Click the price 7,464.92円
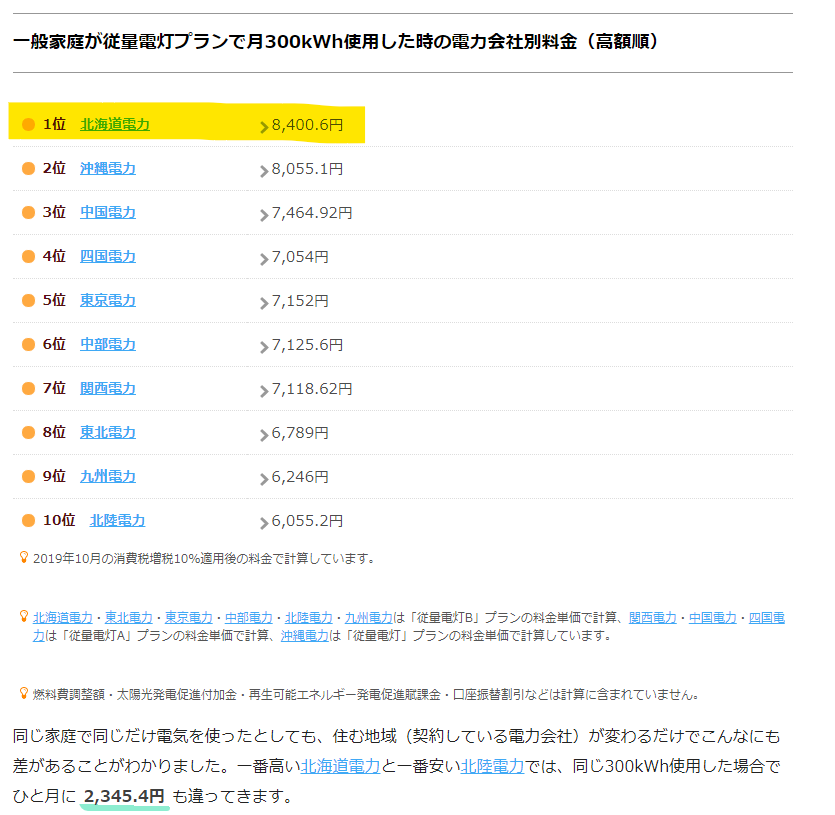835x815 pixels. 312,213
